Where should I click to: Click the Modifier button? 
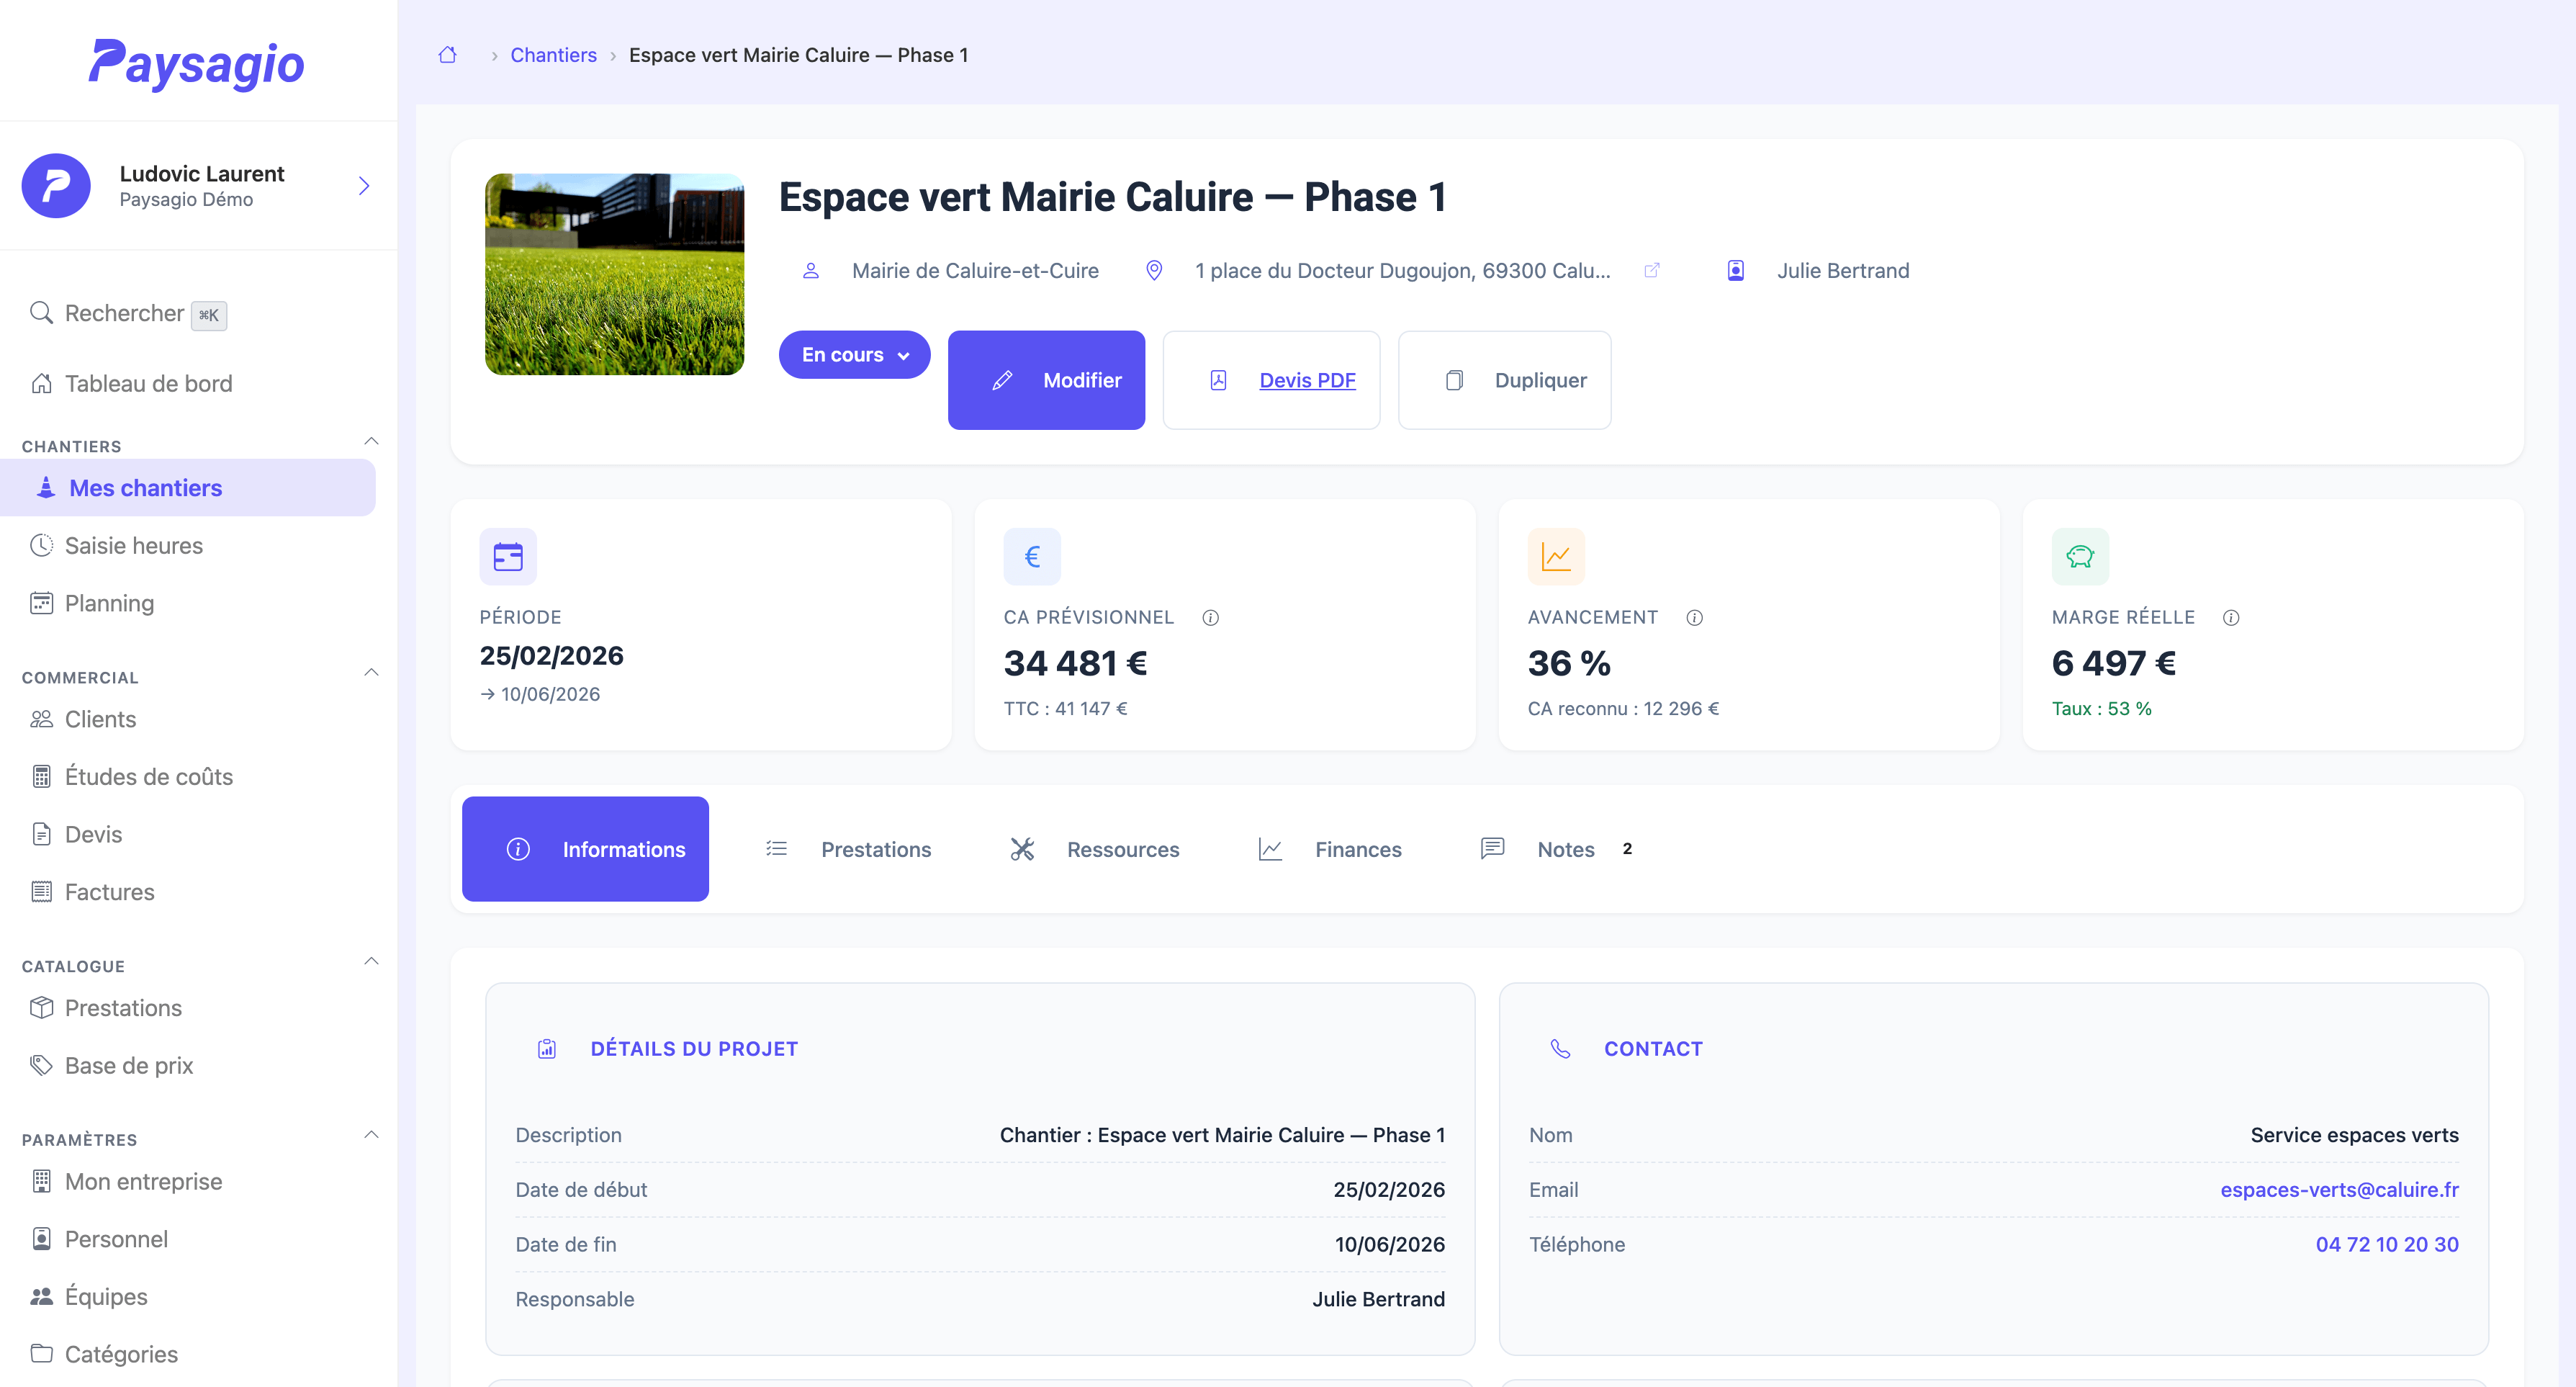[x=1046, y=380]
